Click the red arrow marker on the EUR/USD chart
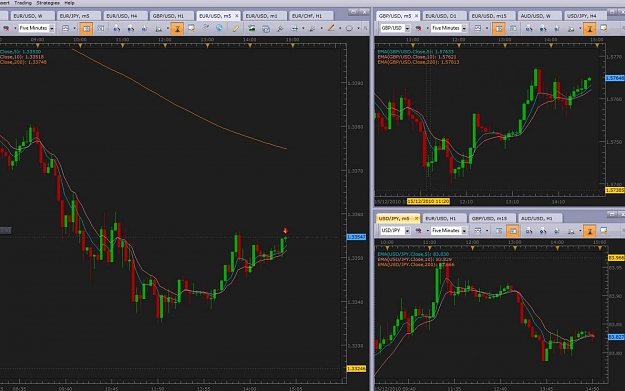The height and width of the screenshot is (391, 625). tap(285, 231)
